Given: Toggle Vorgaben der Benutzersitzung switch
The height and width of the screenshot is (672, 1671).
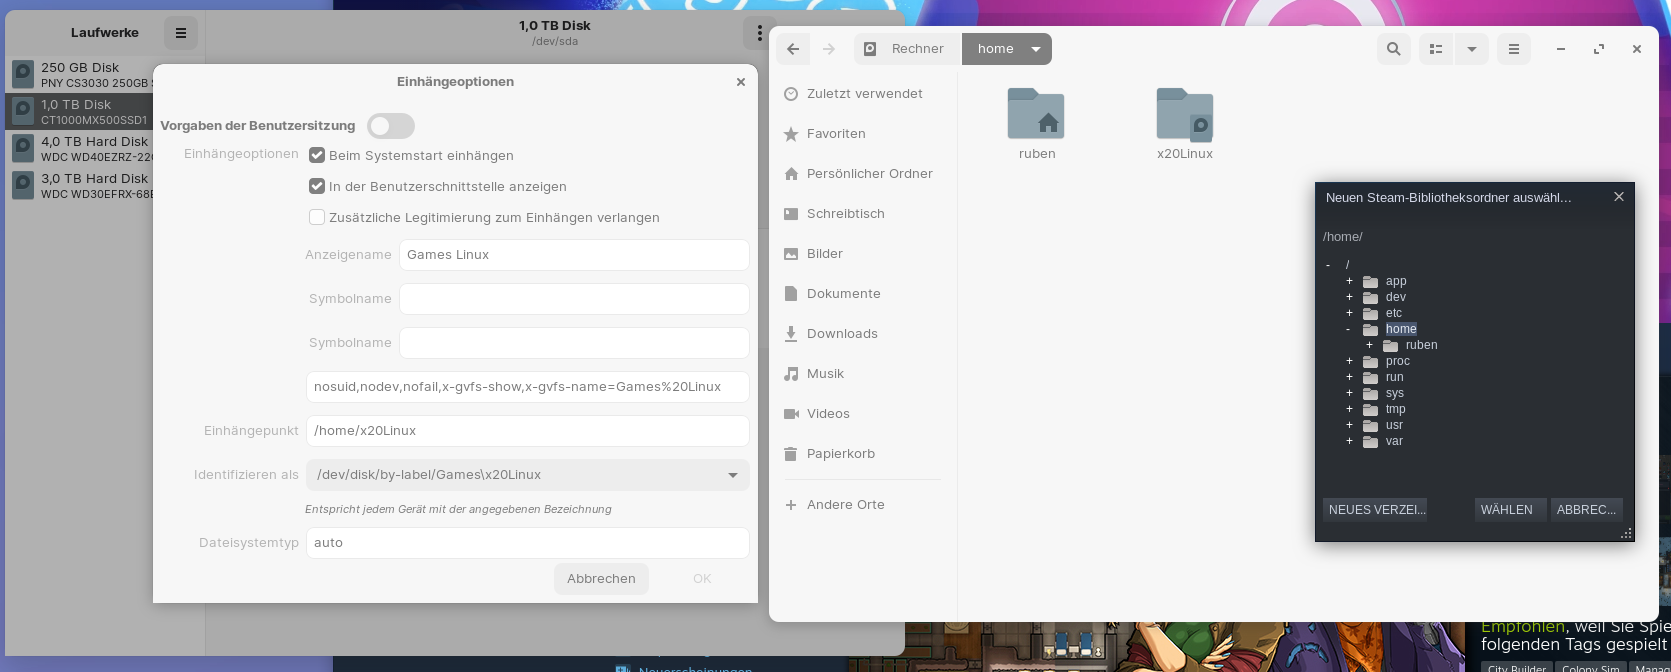Looking at the screenshot, I should [390, 126].
